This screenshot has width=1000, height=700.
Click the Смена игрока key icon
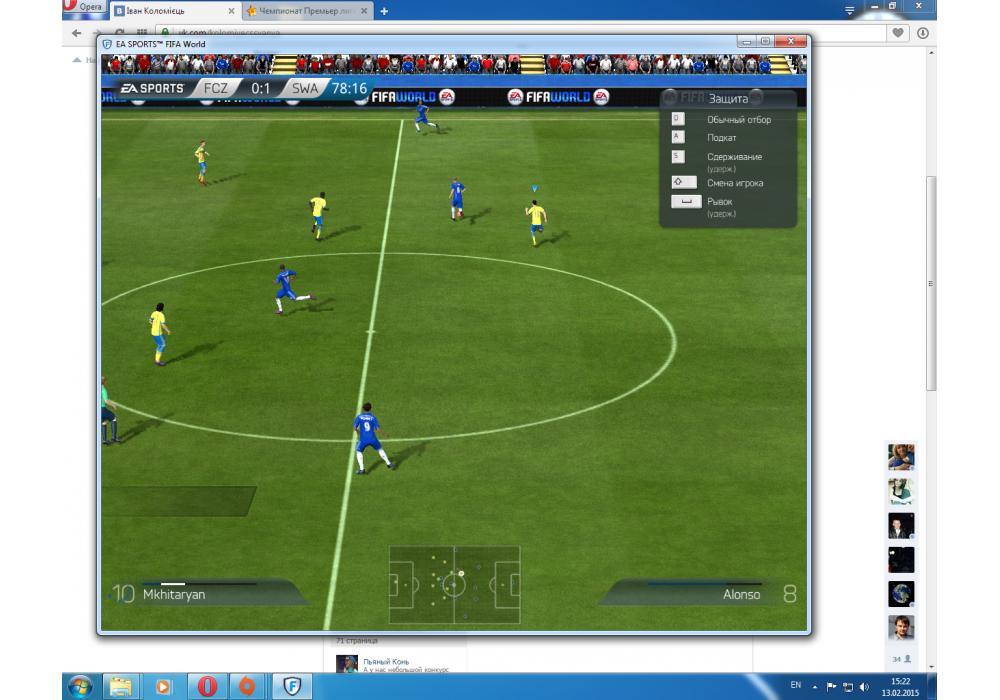[683, 182]
